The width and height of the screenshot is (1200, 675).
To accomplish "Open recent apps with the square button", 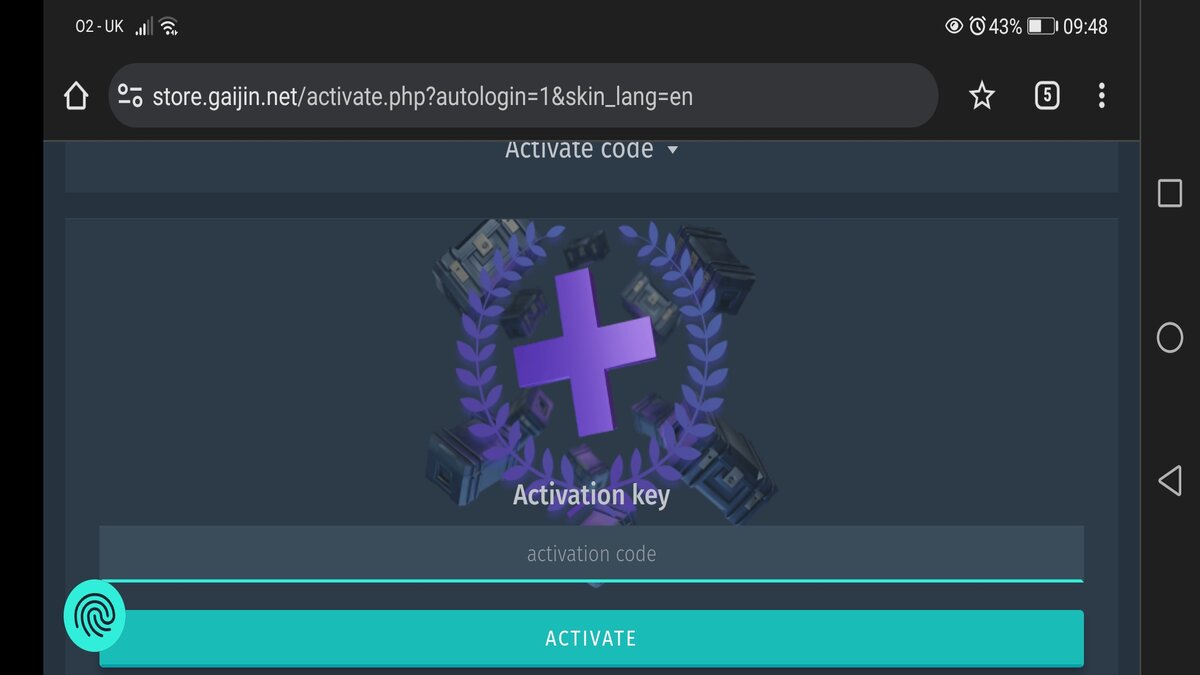I will (x=1170, y=193).
